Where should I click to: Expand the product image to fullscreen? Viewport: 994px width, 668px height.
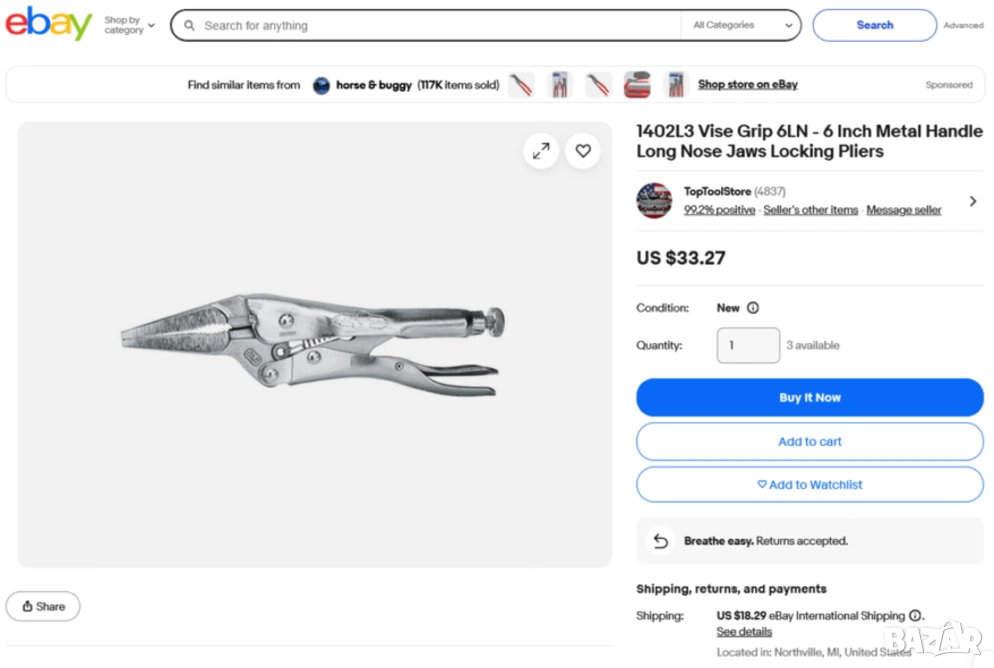coord(541,151)
